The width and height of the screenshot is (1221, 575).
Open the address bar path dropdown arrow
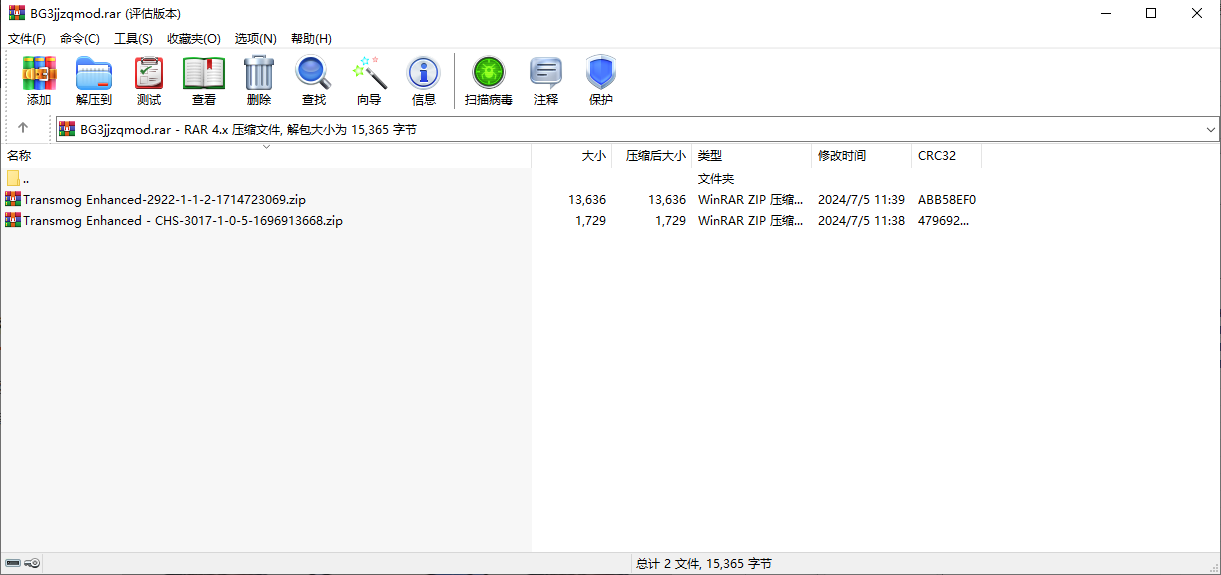(x=1211, y=130)
